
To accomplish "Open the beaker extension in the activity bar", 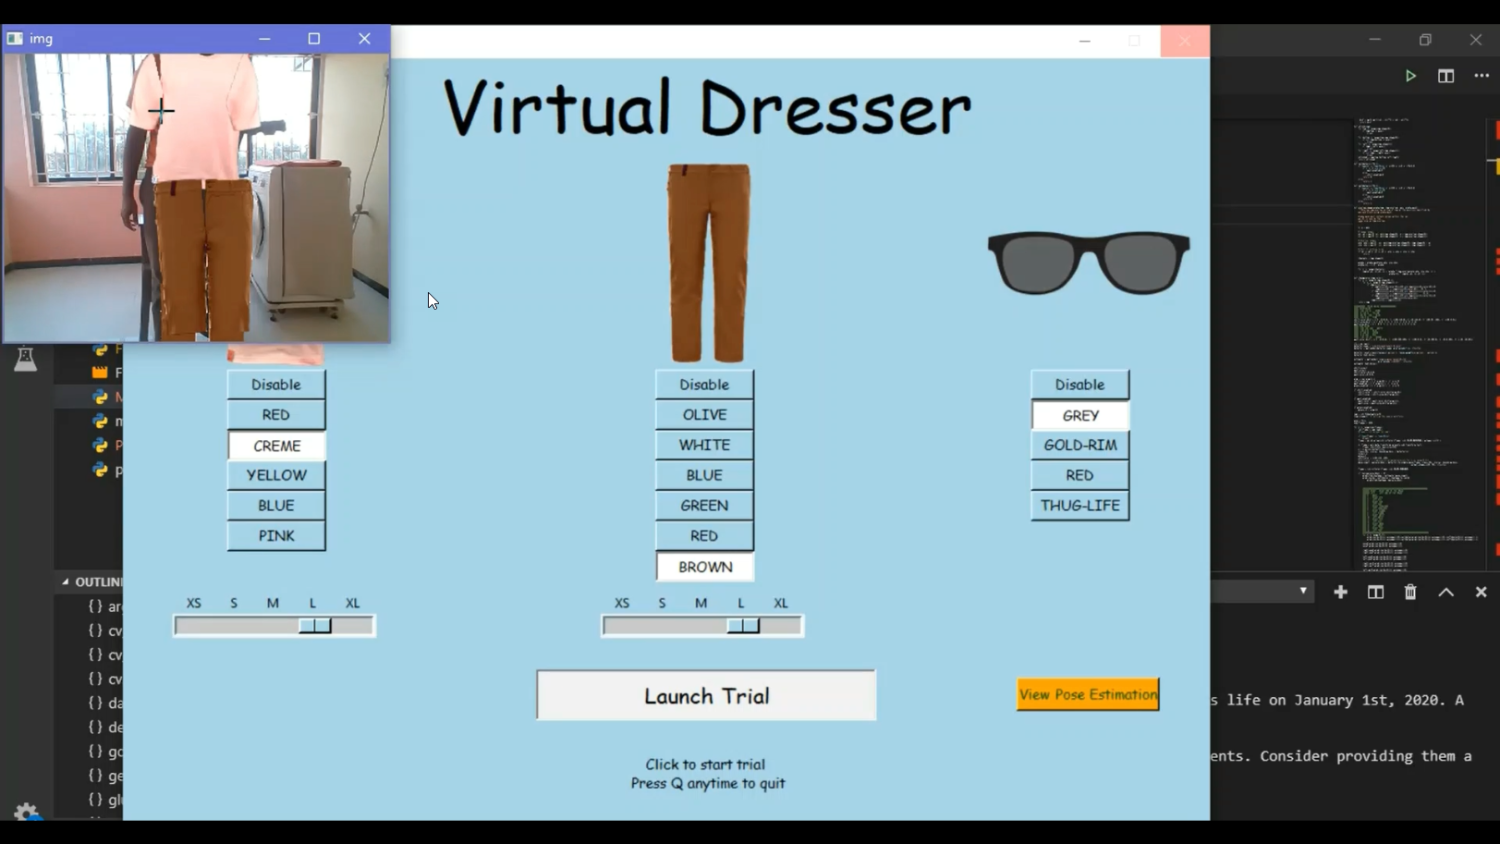I will (x=25, y=358).
